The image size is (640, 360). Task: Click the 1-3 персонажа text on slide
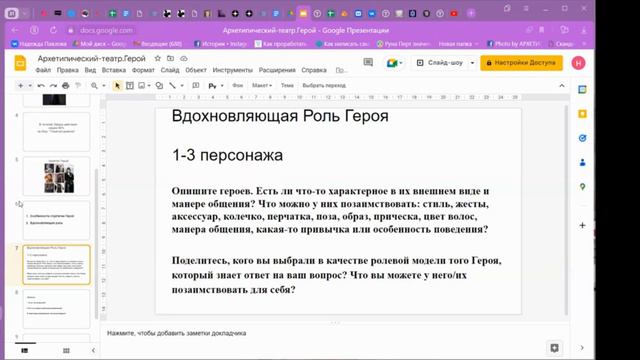227,156
